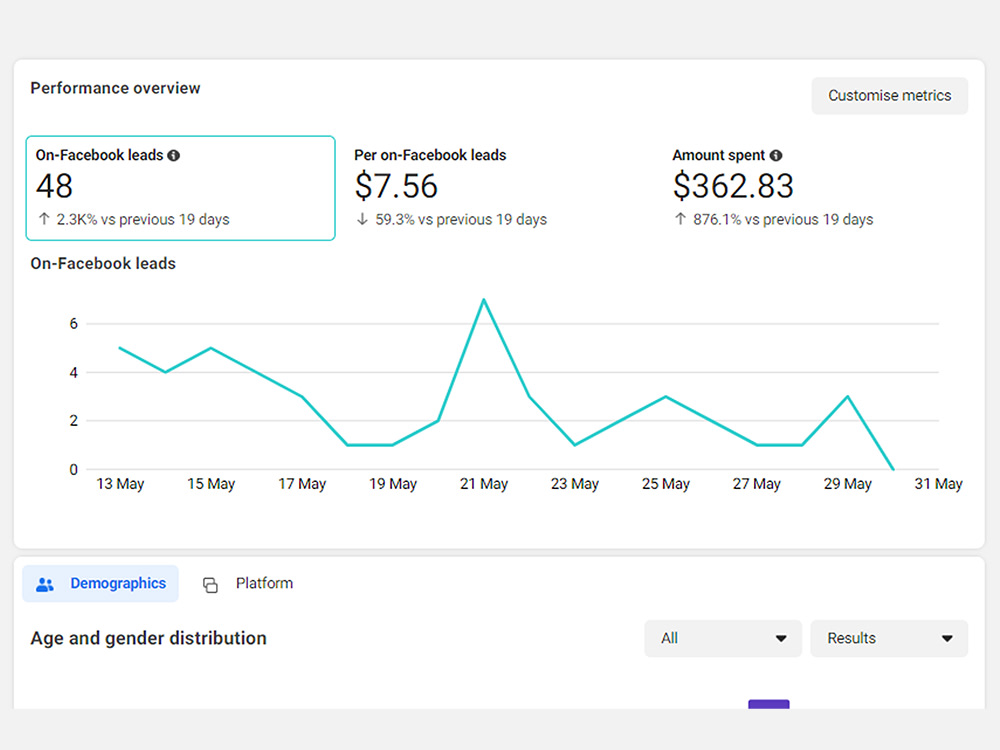Switch to the Platform tab

pos(248,584)
